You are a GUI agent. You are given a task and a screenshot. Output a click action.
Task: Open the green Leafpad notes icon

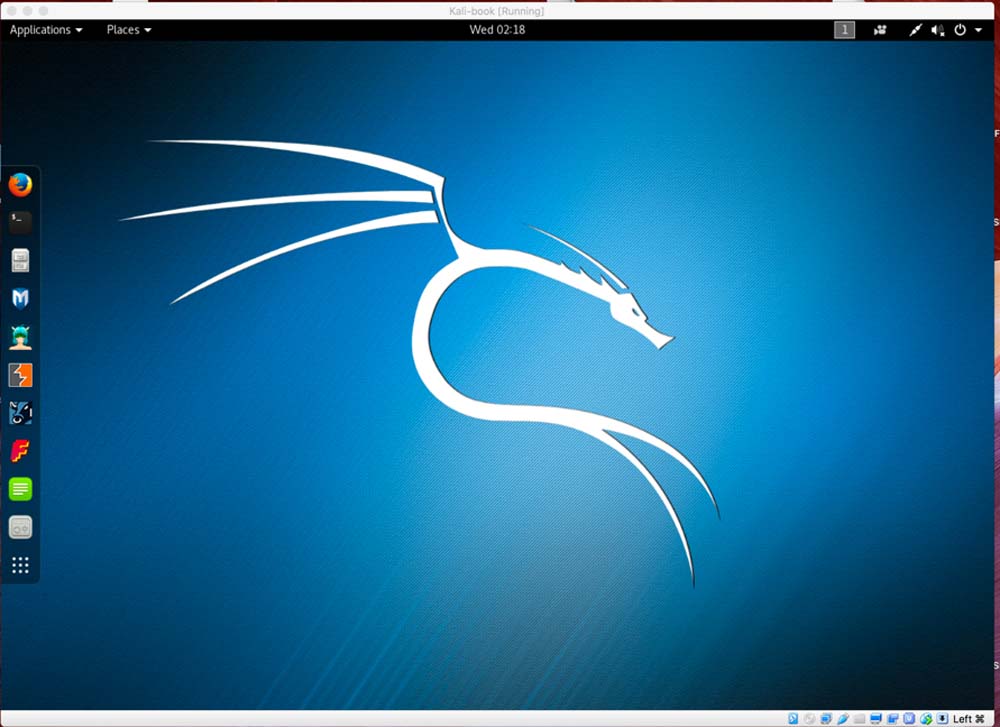(x=20, y=489)
